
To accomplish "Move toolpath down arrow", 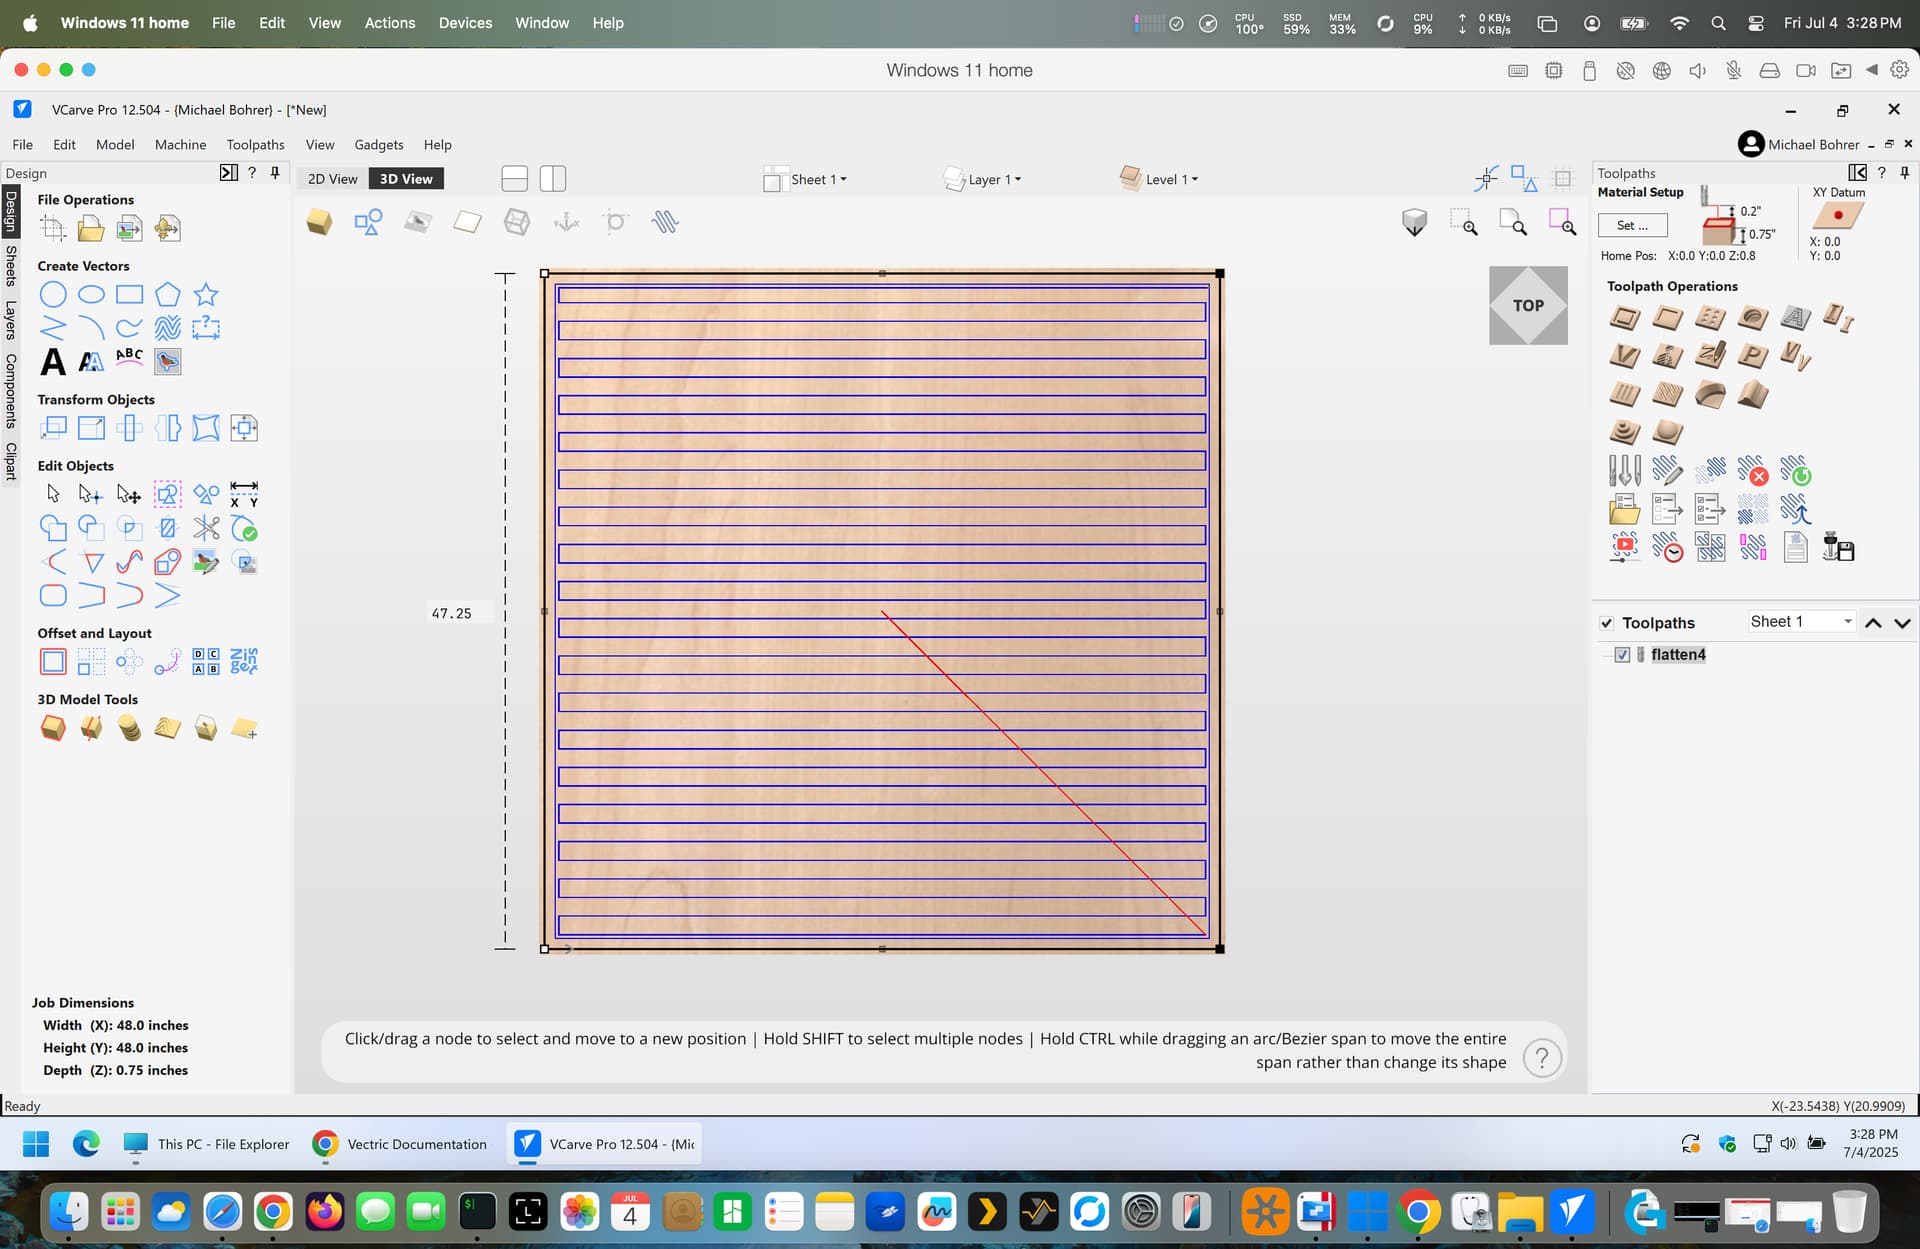I will 1903,623.
